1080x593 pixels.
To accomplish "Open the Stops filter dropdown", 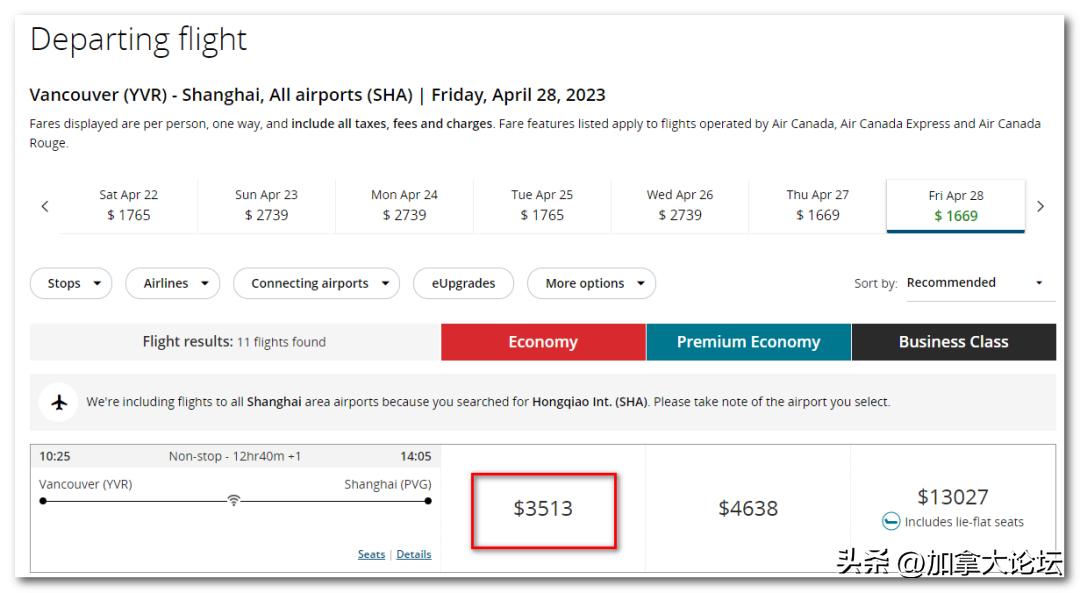I will [72, 284].
